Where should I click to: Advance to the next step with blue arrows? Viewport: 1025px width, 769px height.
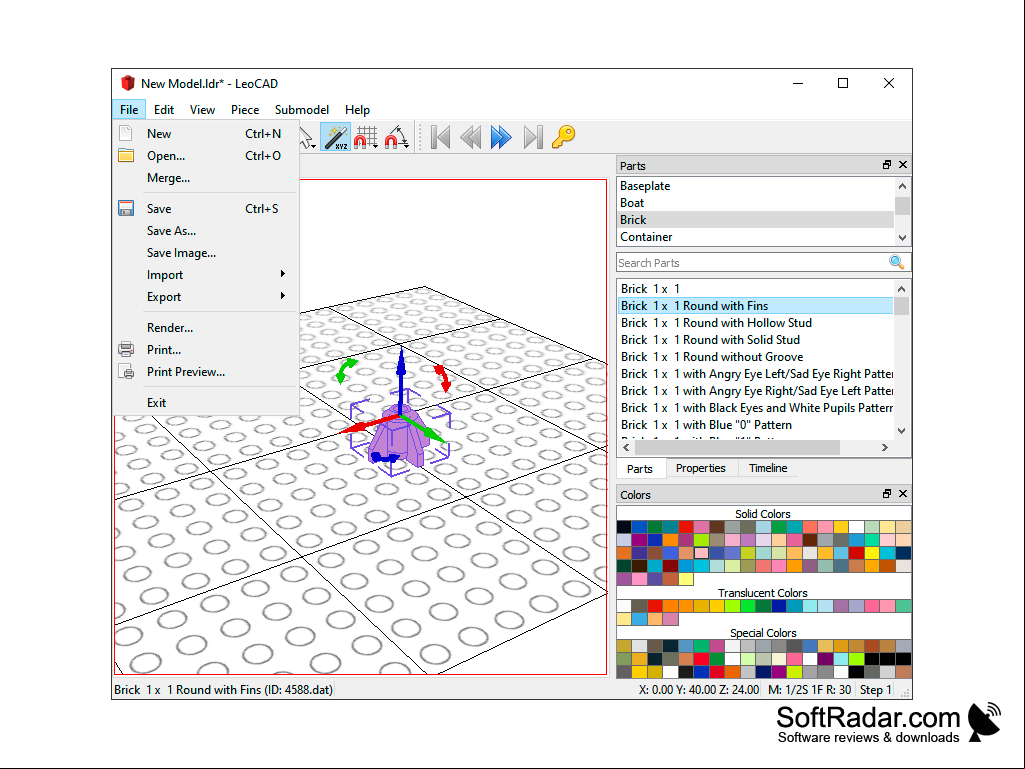[501, 137]
